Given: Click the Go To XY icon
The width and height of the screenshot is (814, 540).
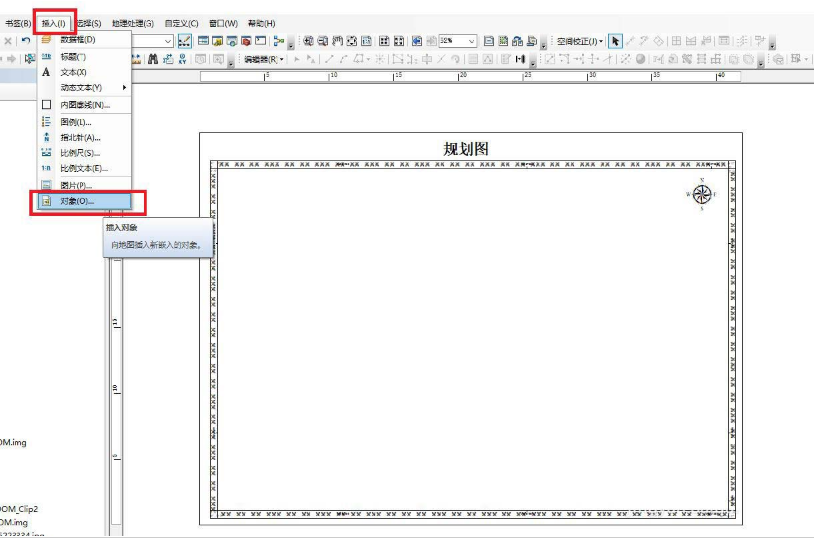Looking at the screenshot, I should [182, 59].
